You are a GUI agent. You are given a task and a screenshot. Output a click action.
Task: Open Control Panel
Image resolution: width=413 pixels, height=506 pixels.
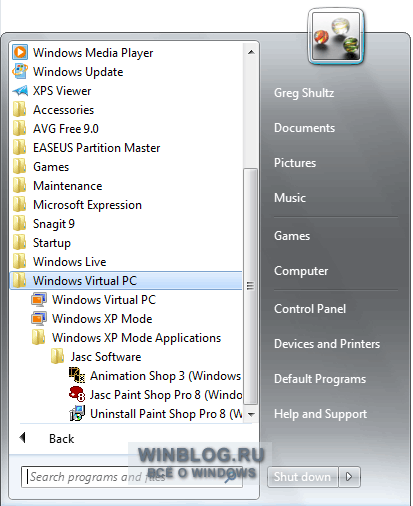(310, 309)
